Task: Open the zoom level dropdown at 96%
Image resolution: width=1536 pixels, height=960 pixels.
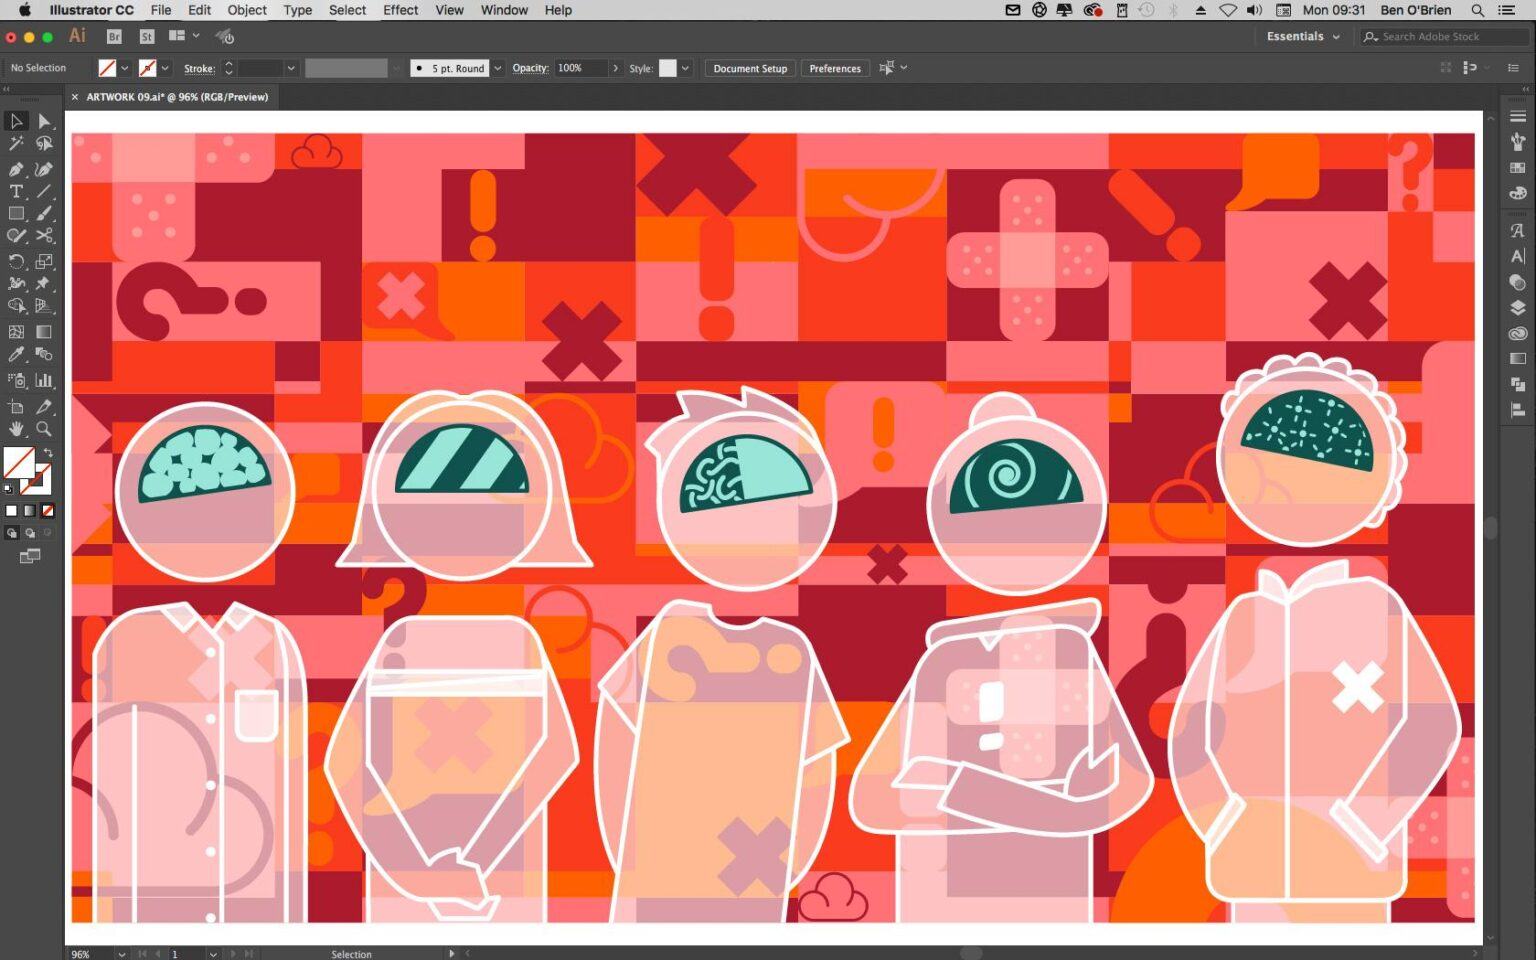Action: (122, 954)
